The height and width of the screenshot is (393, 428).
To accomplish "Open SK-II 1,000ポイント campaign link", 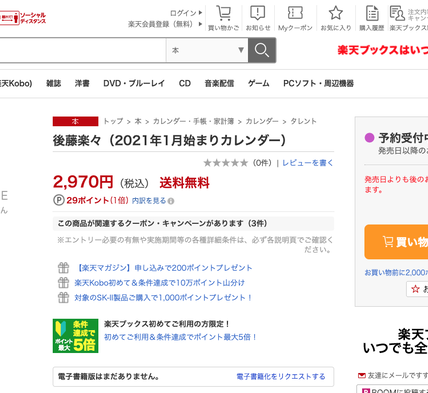I will 163,298.
